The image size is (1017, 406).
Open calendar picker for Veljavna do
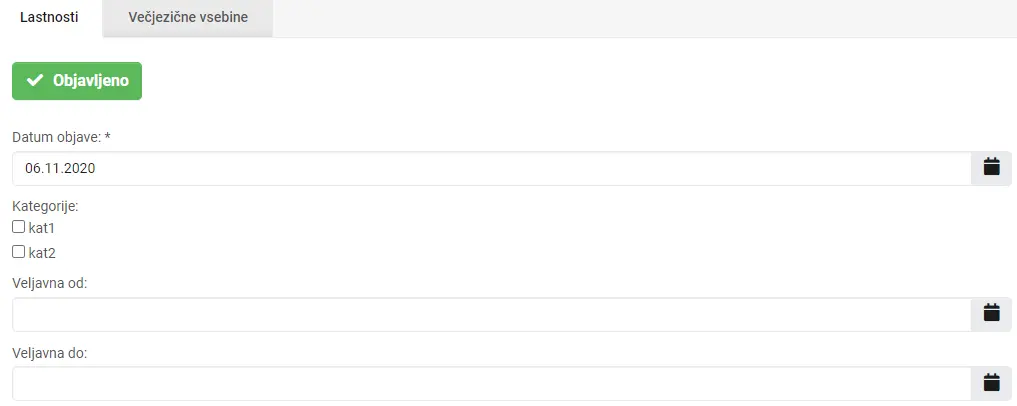click(991, 383)
